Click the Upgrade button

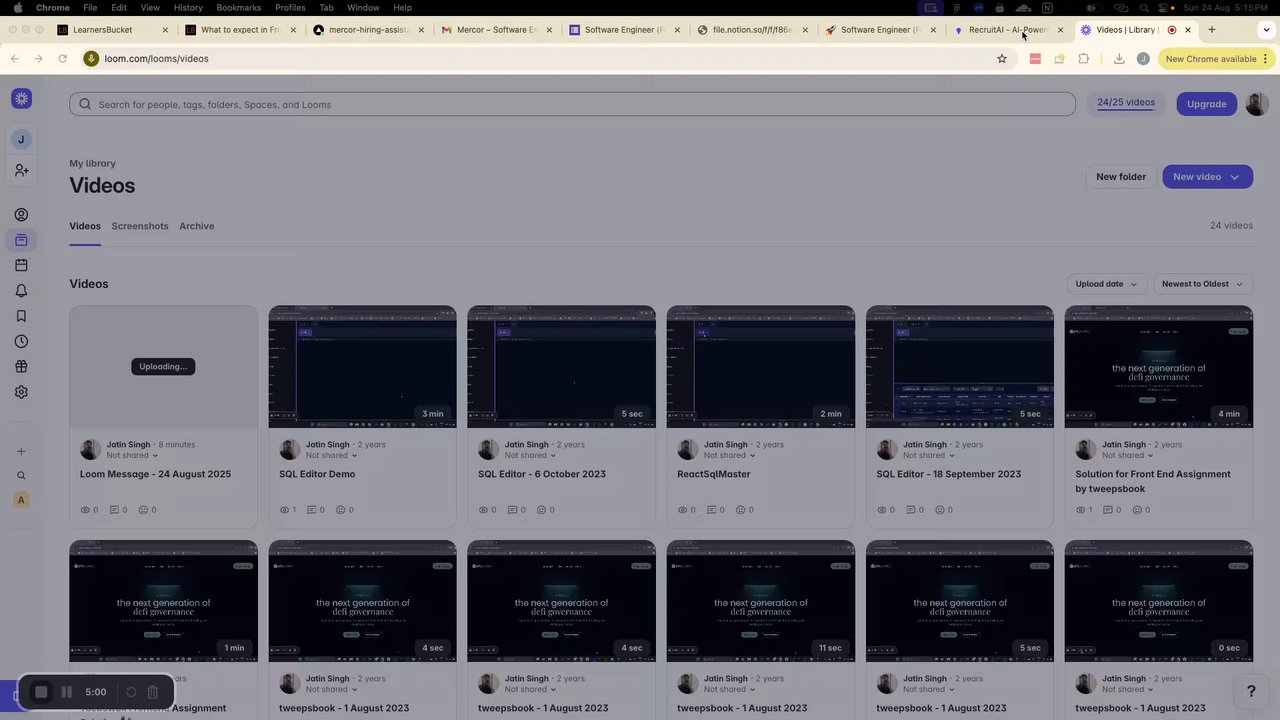[1207, 104]
